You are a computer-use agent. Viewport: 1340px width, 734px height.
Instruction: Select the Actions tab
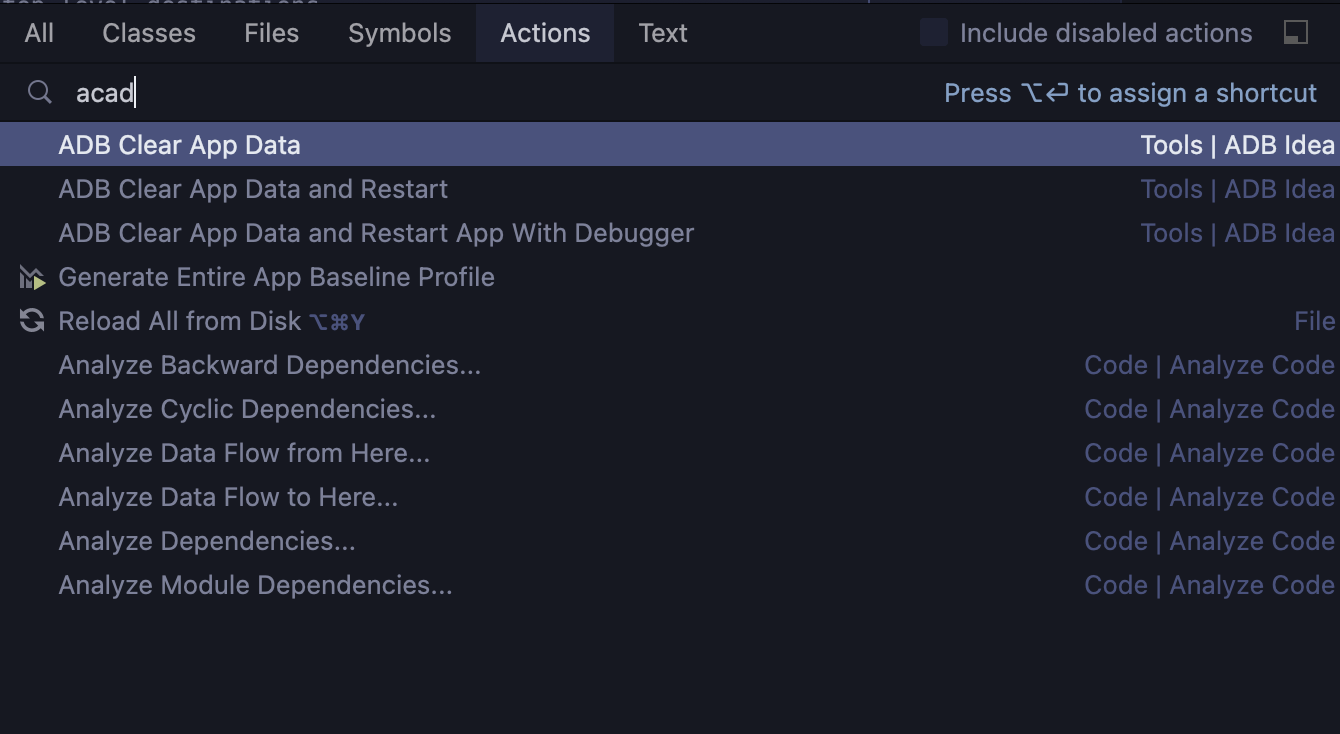tap(544, 32)
